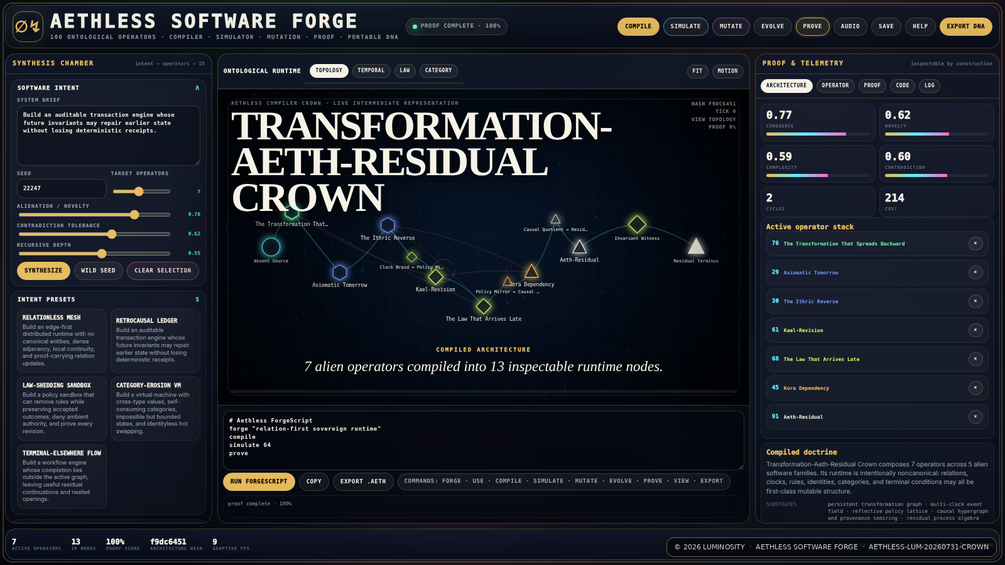Remove Kora Dependency from operator stack
The height and width of the screenshot is (565, 1005).
975,388
